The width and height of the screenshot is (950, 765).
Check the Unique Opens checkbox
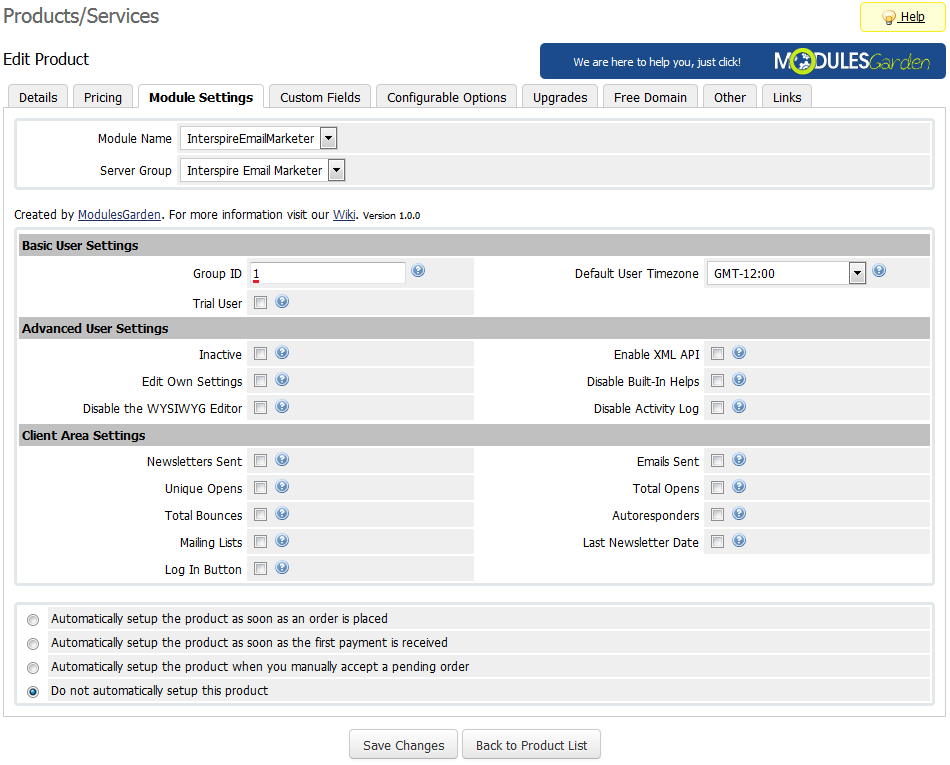tap(261, 488)
